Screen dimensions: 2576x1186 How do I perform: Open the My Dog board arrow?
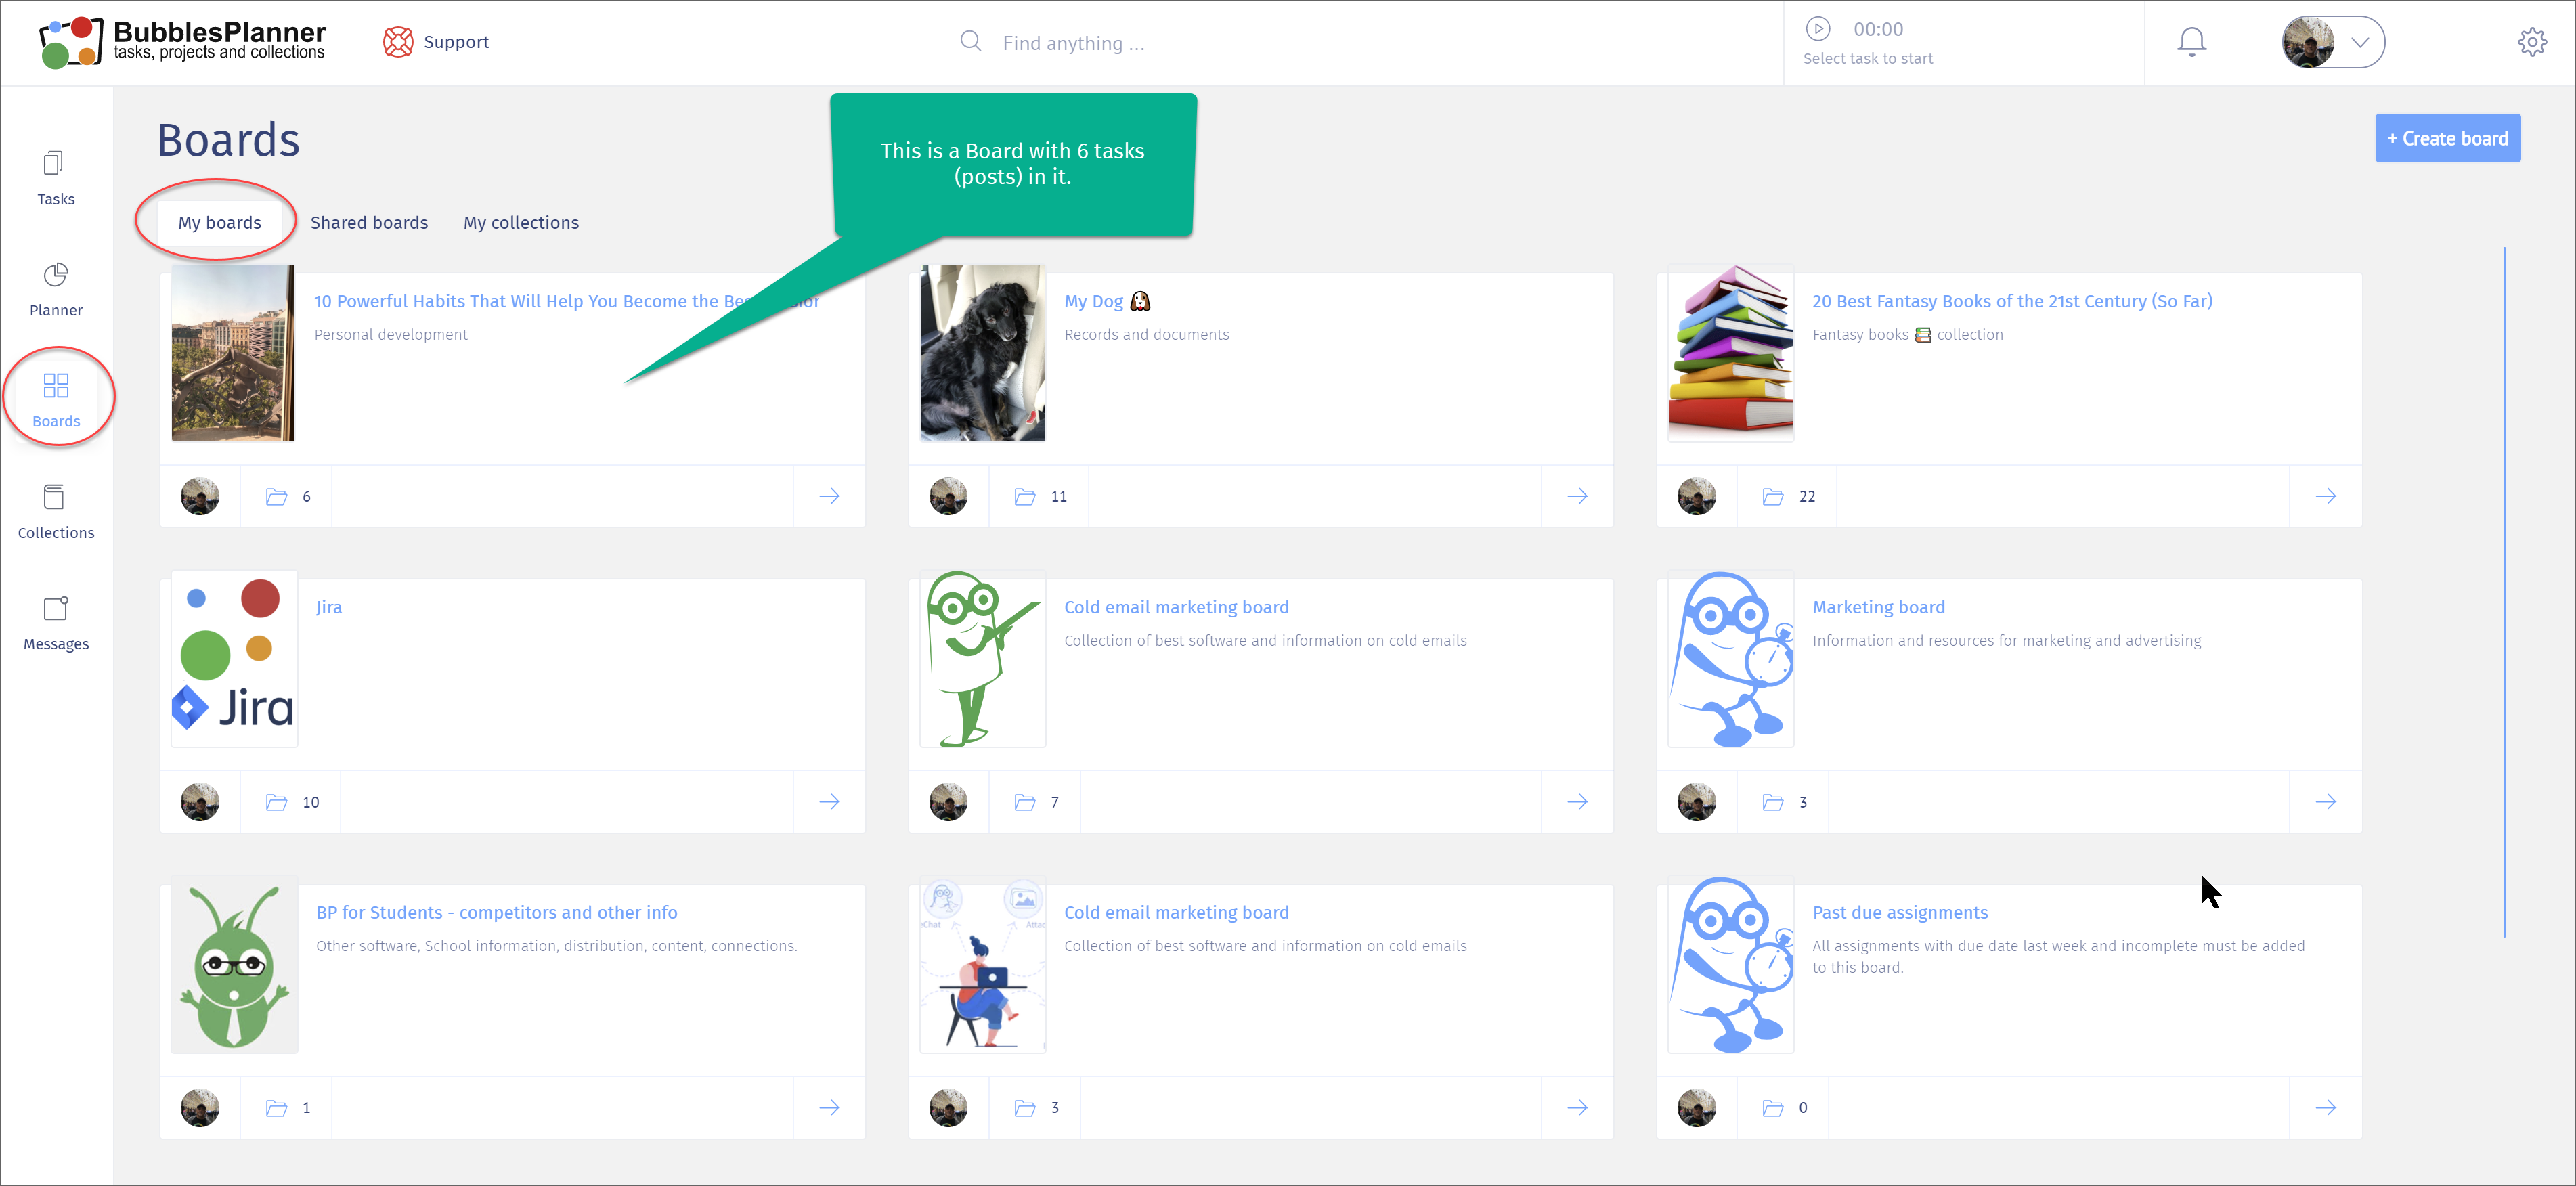tap(1577, 496)
